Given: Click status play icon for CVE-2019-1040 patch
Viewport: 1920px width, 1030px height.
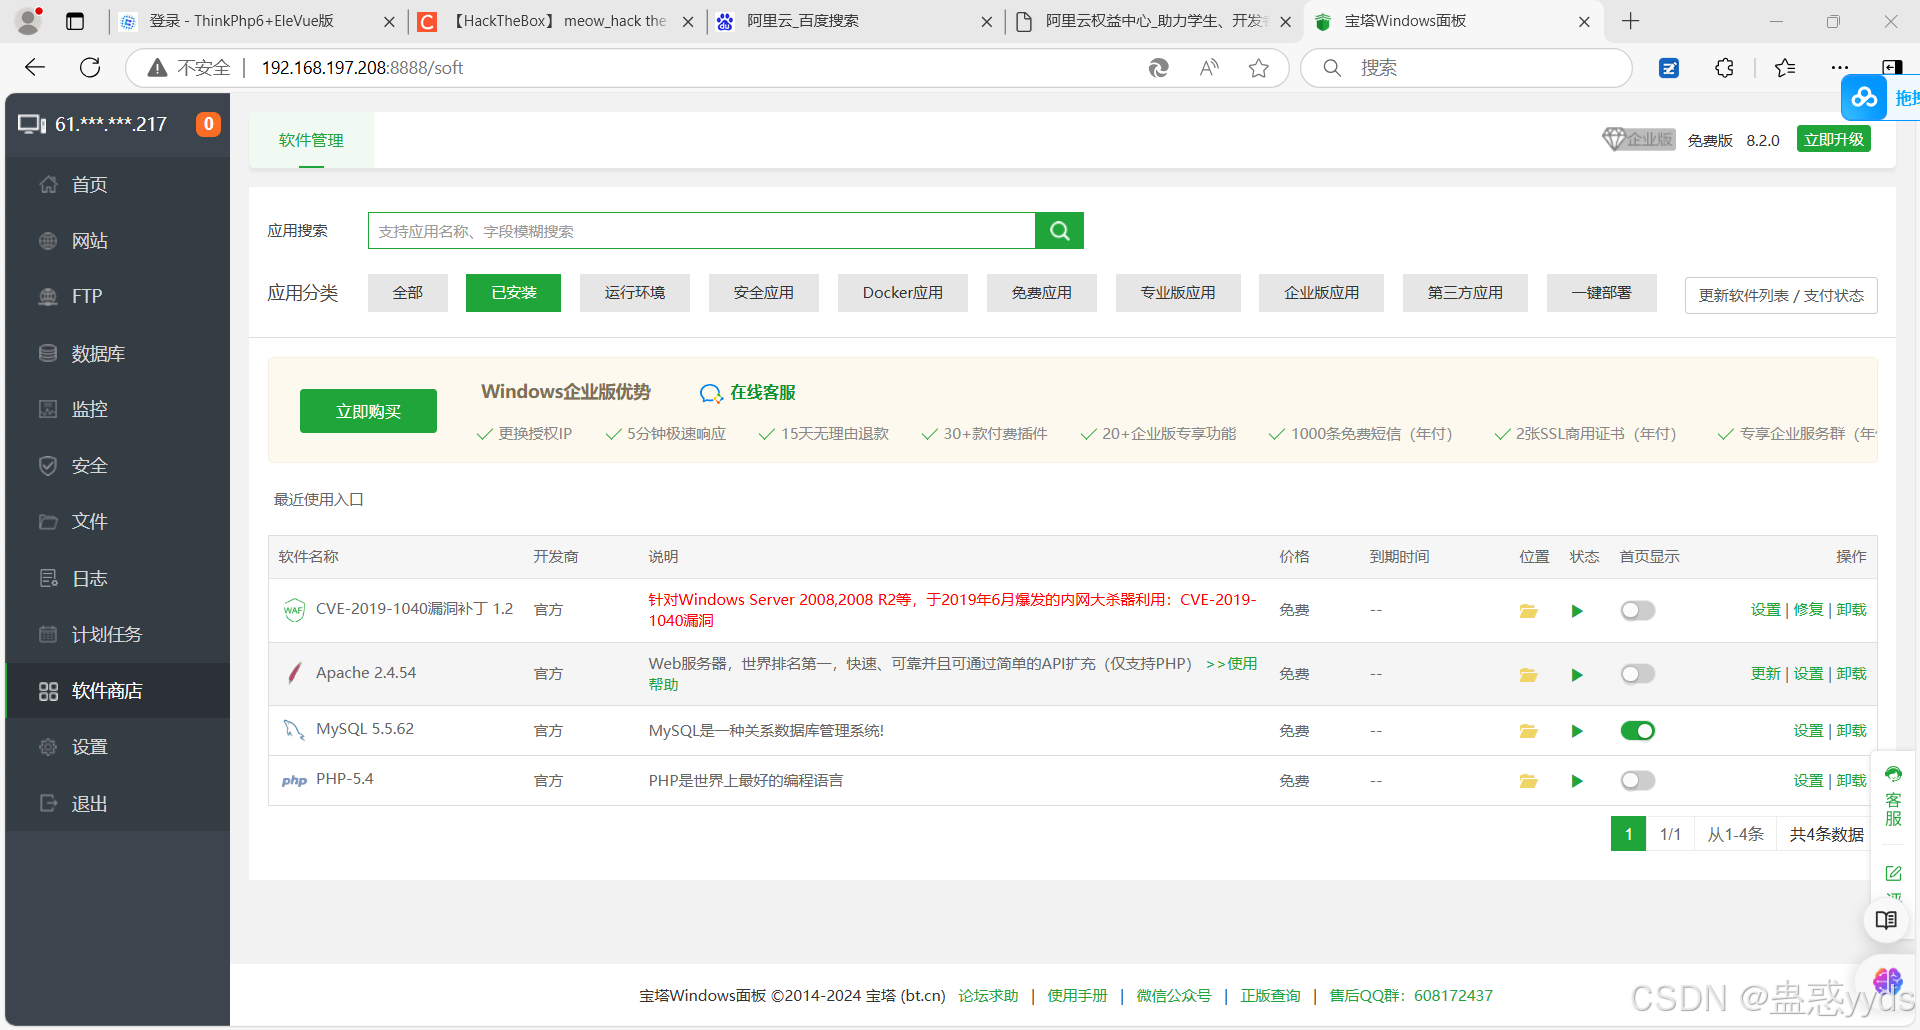Looking at the screenshot, I should click(1577, 611).
